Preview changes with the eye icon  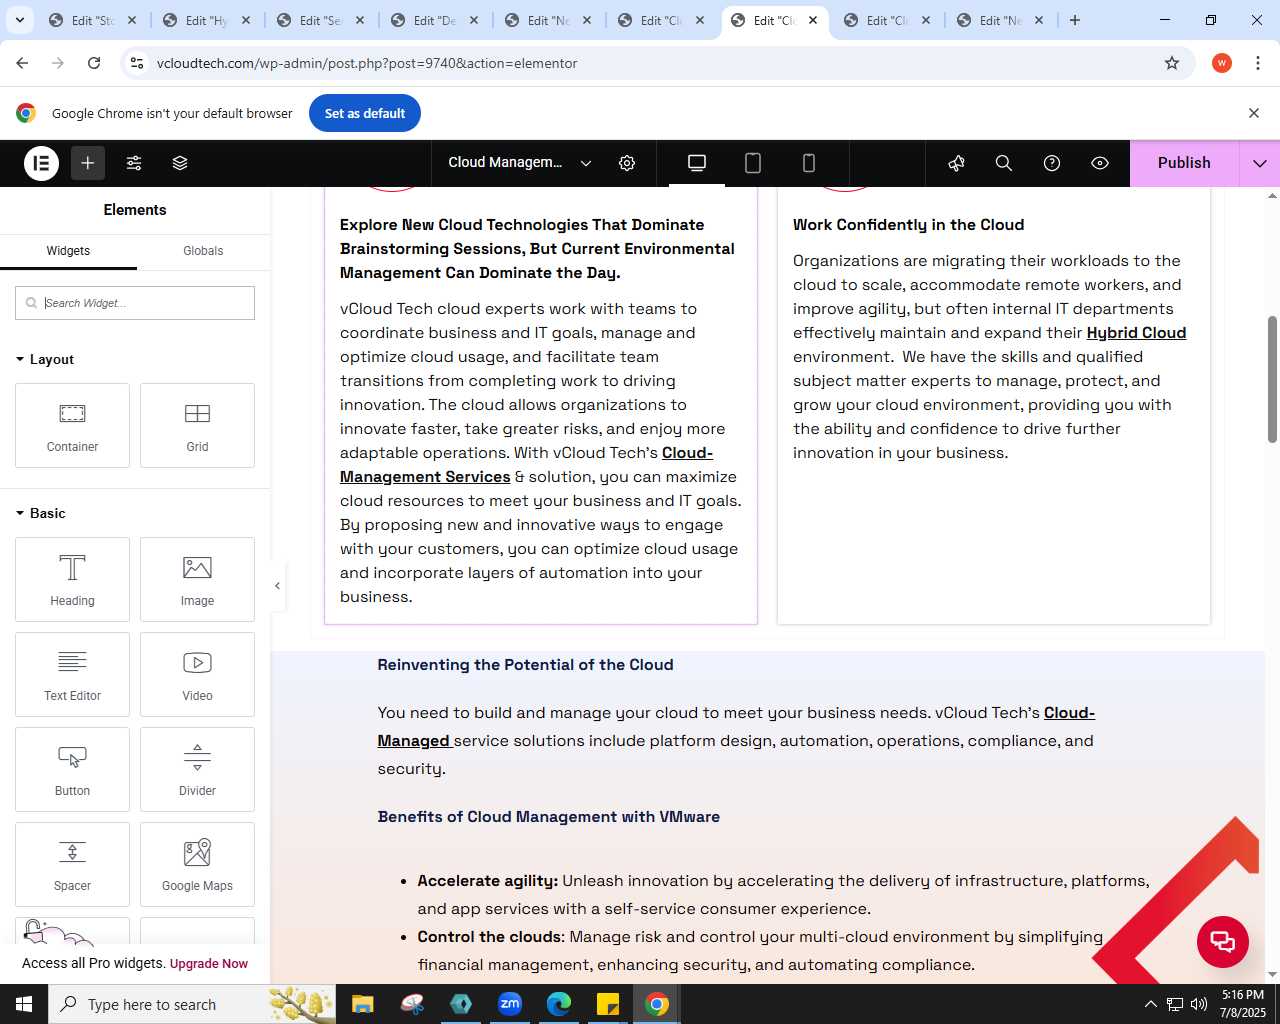click(x=1100, y=163)
